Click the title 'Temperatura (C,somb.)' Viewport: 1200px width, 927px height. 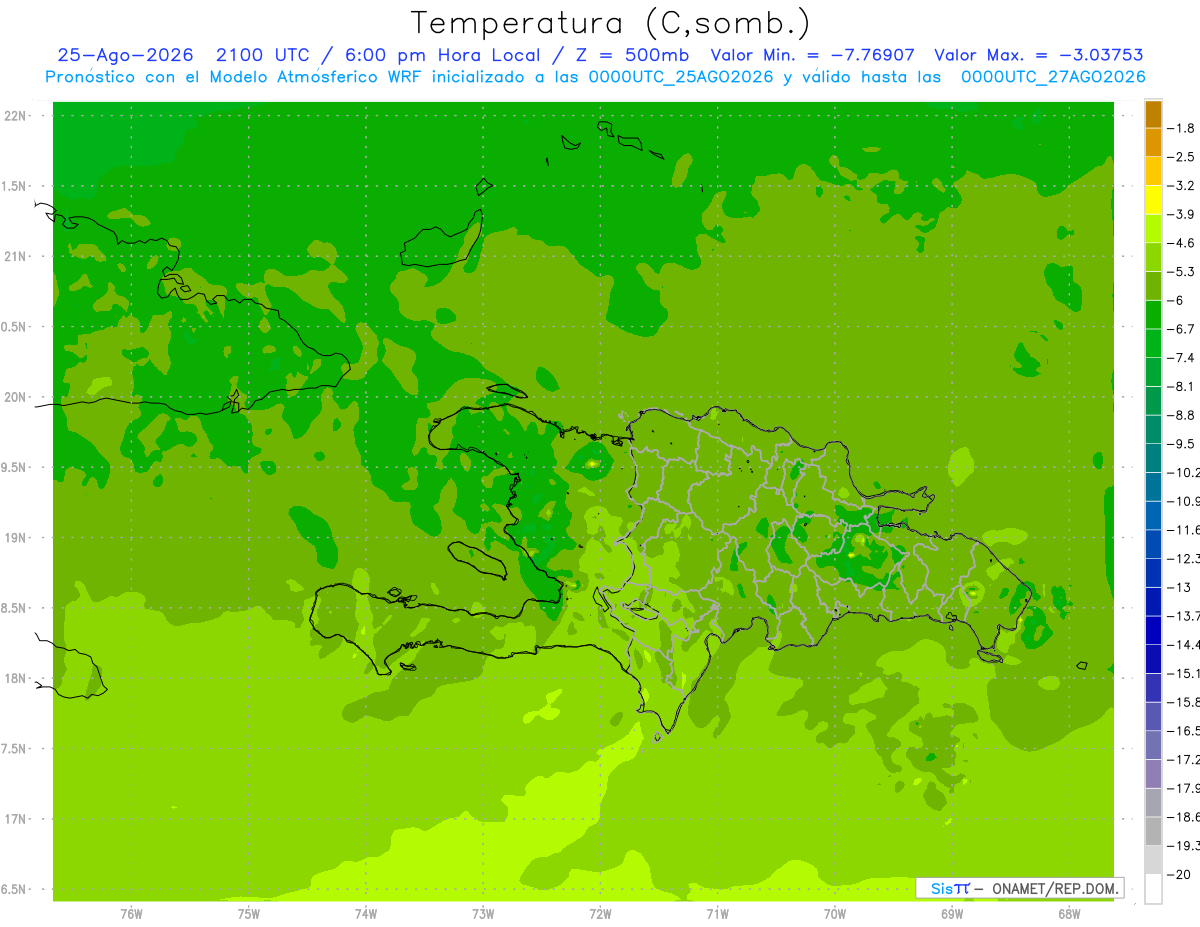(x=610, y=23)
